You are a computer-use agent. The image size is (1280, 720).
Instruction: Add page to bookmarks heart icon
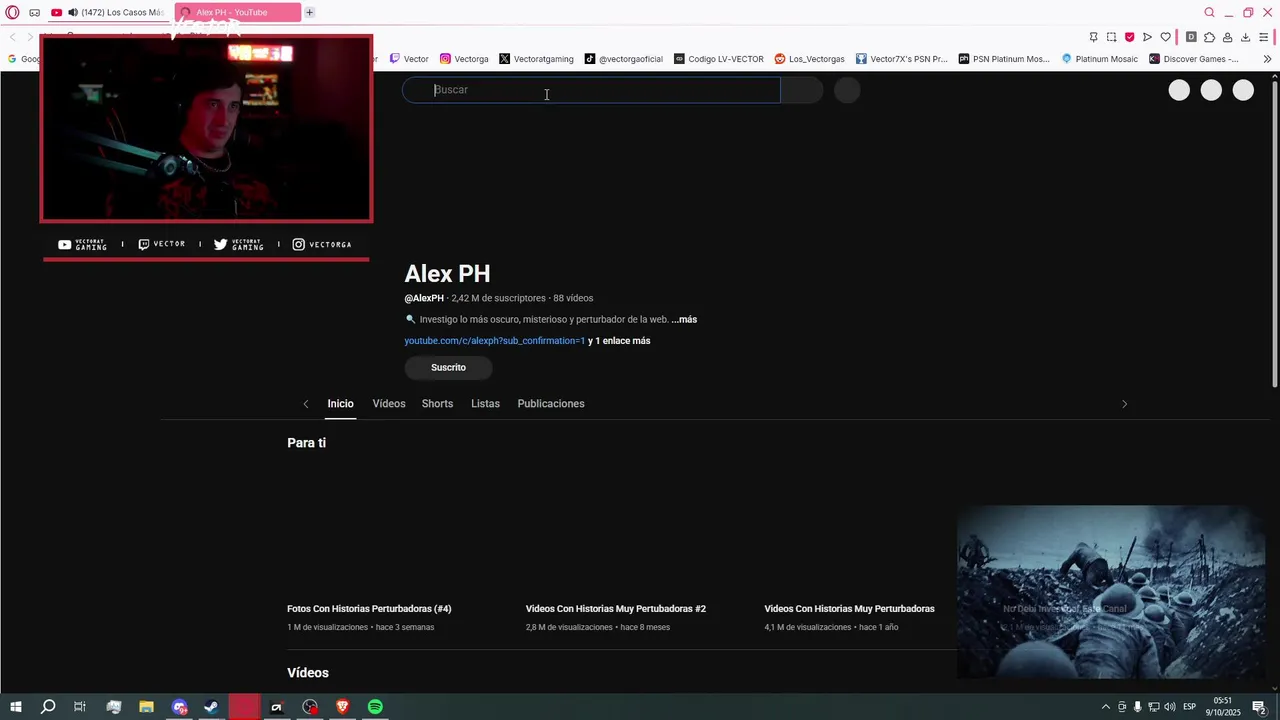1165,37
